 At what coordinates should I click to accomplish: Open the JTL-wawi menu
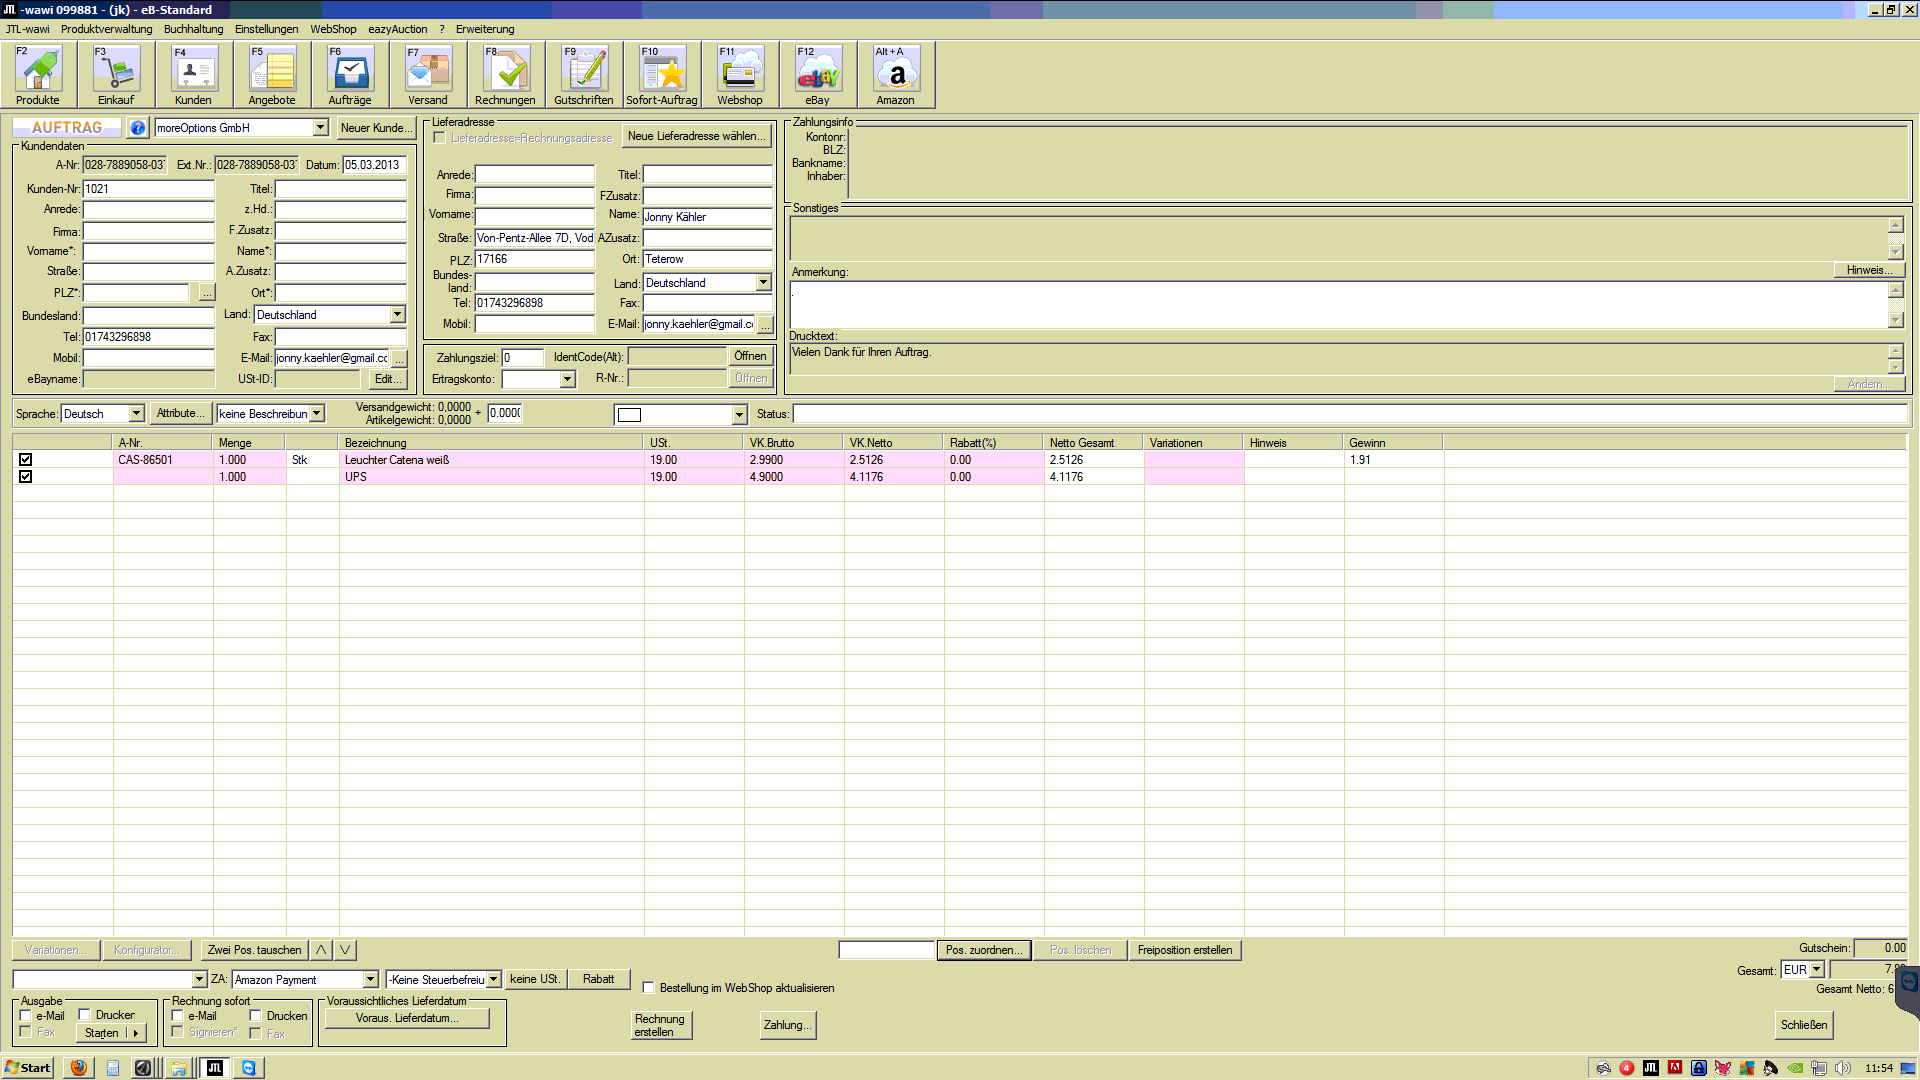click(28, 29)
